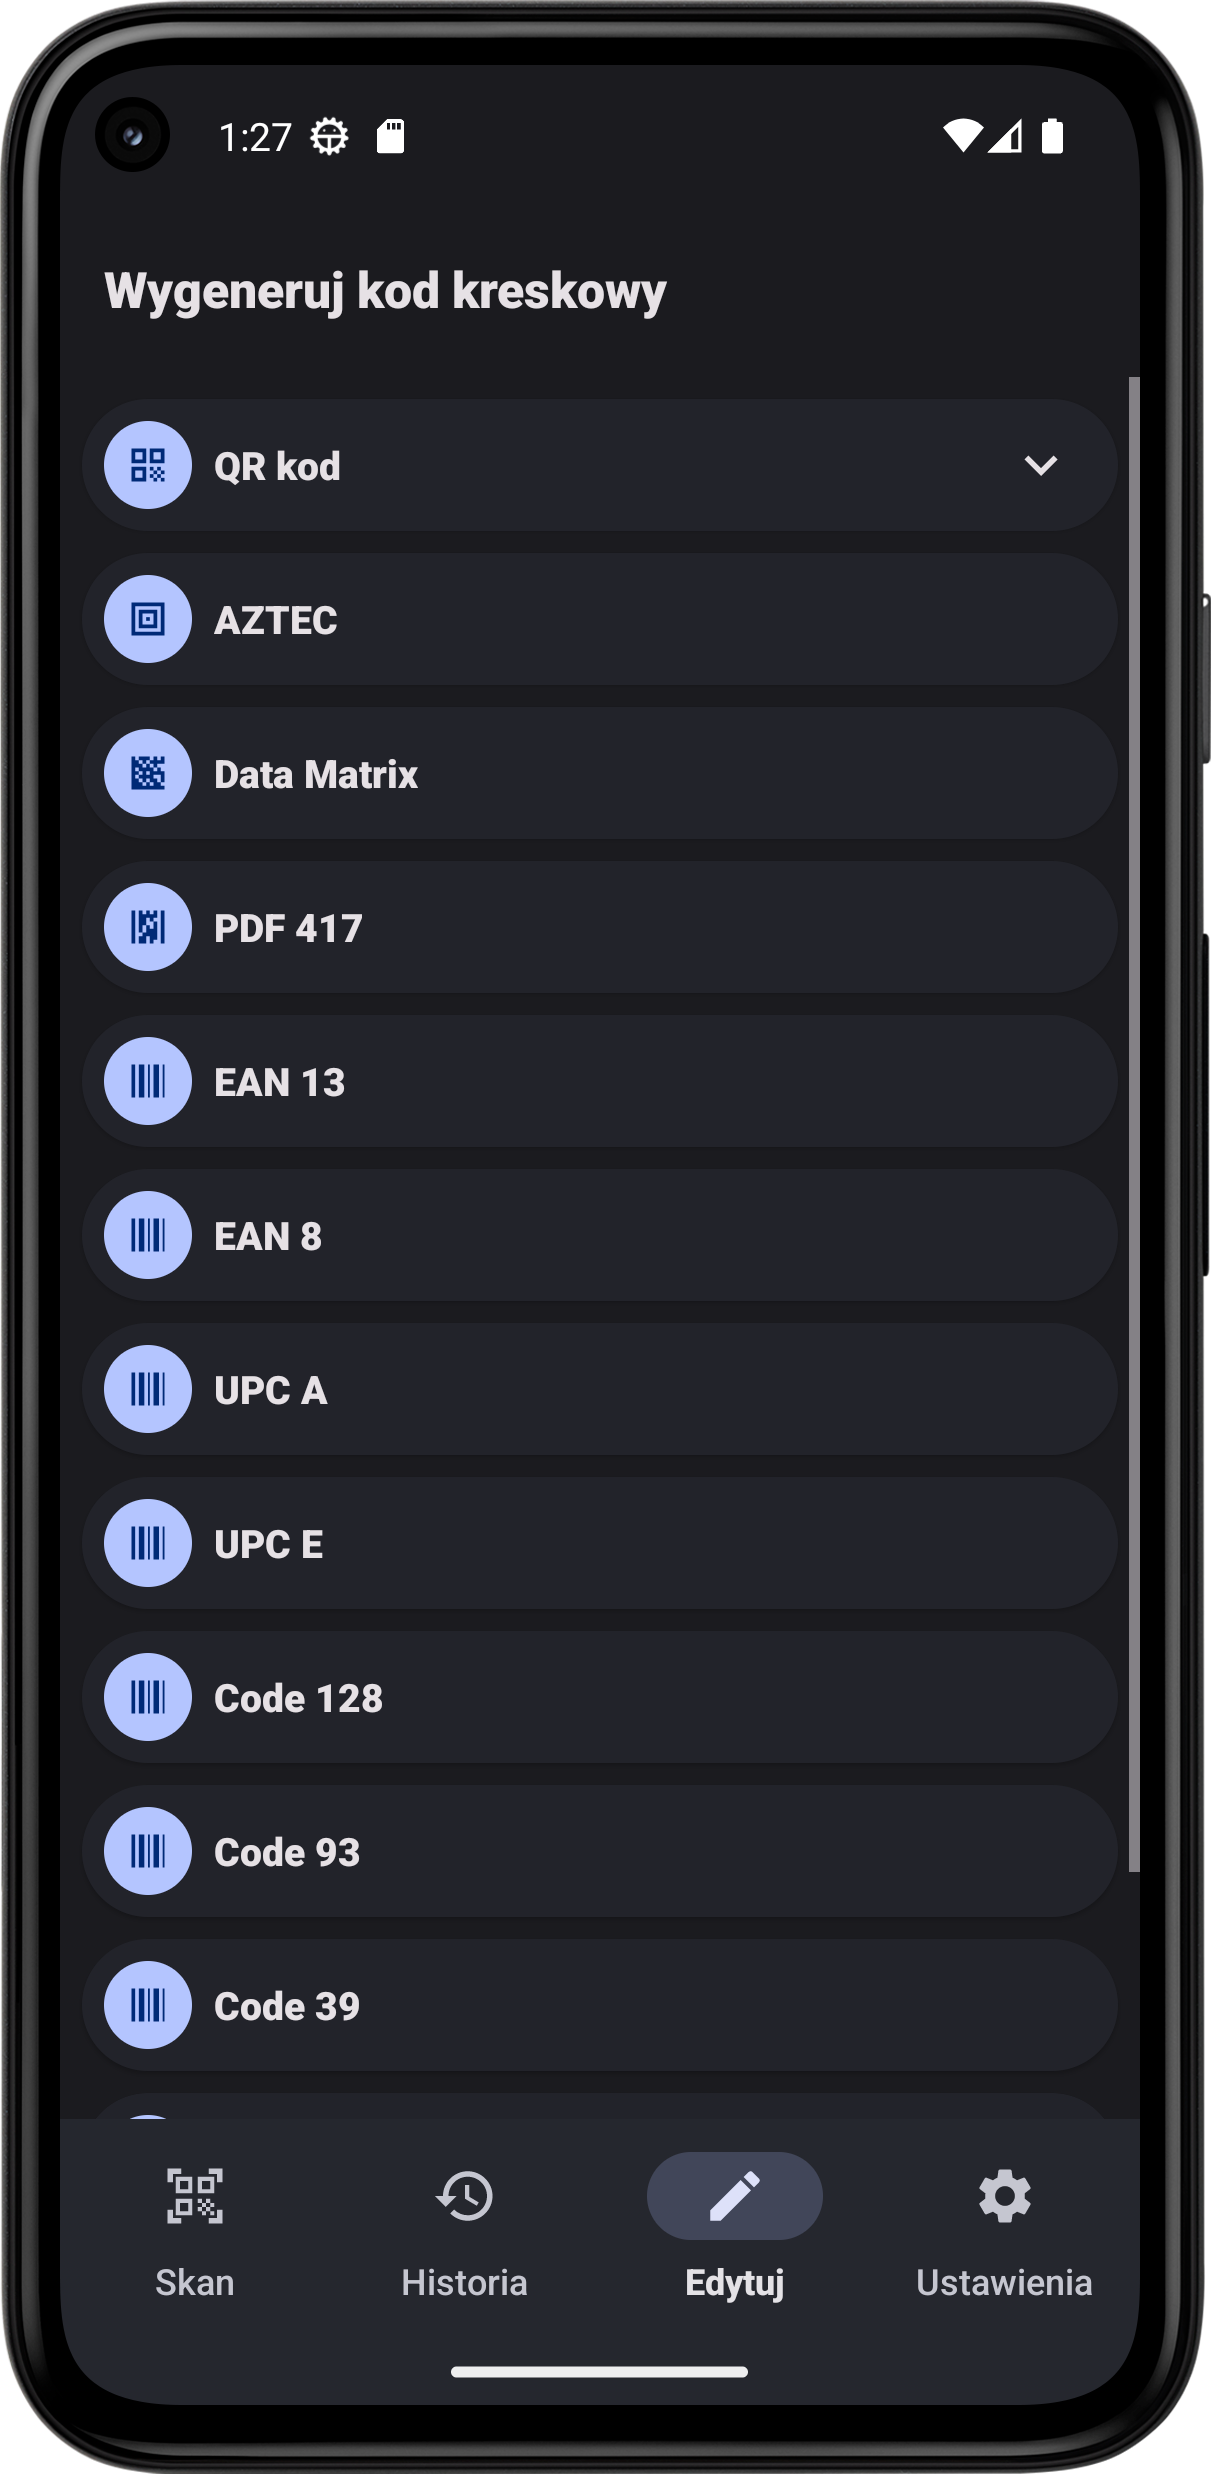Tap the Skan QR scanner icon
This screenshot has height=2474, width=1211.
pyautogui.click(x=195, y=2196)
